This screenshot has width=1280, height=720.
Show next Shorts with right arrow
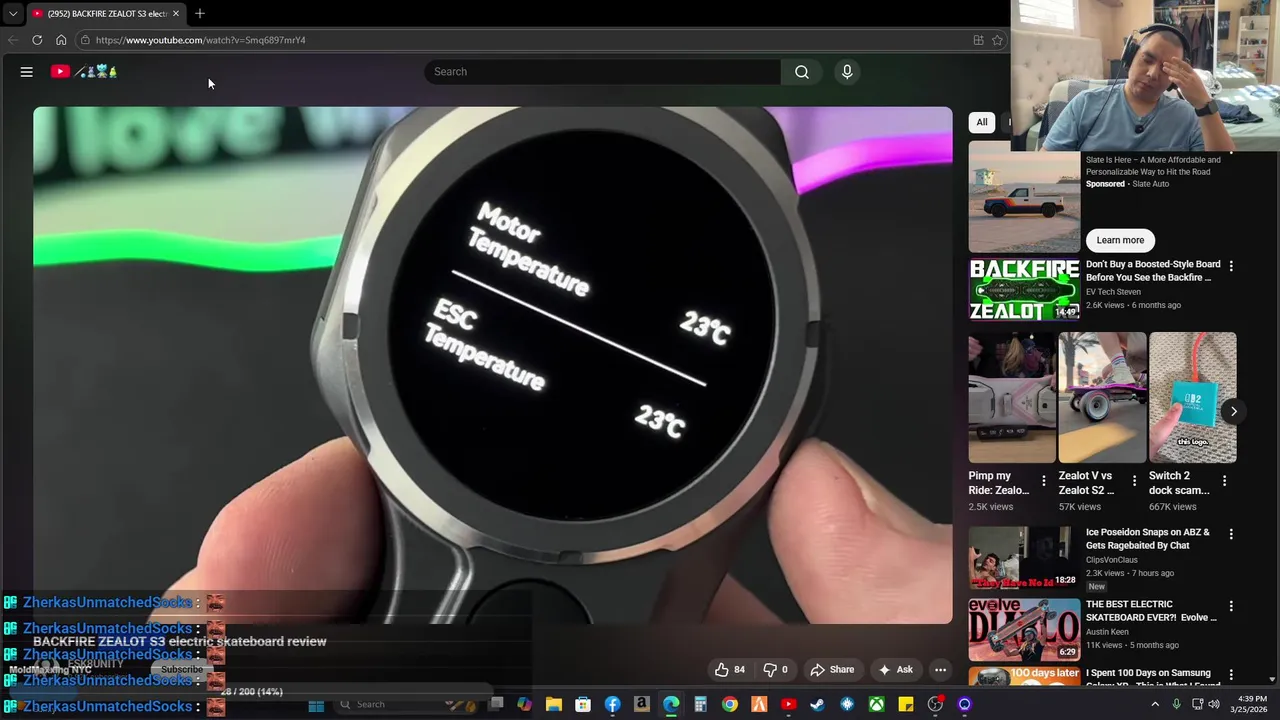tap(1233, 411)
